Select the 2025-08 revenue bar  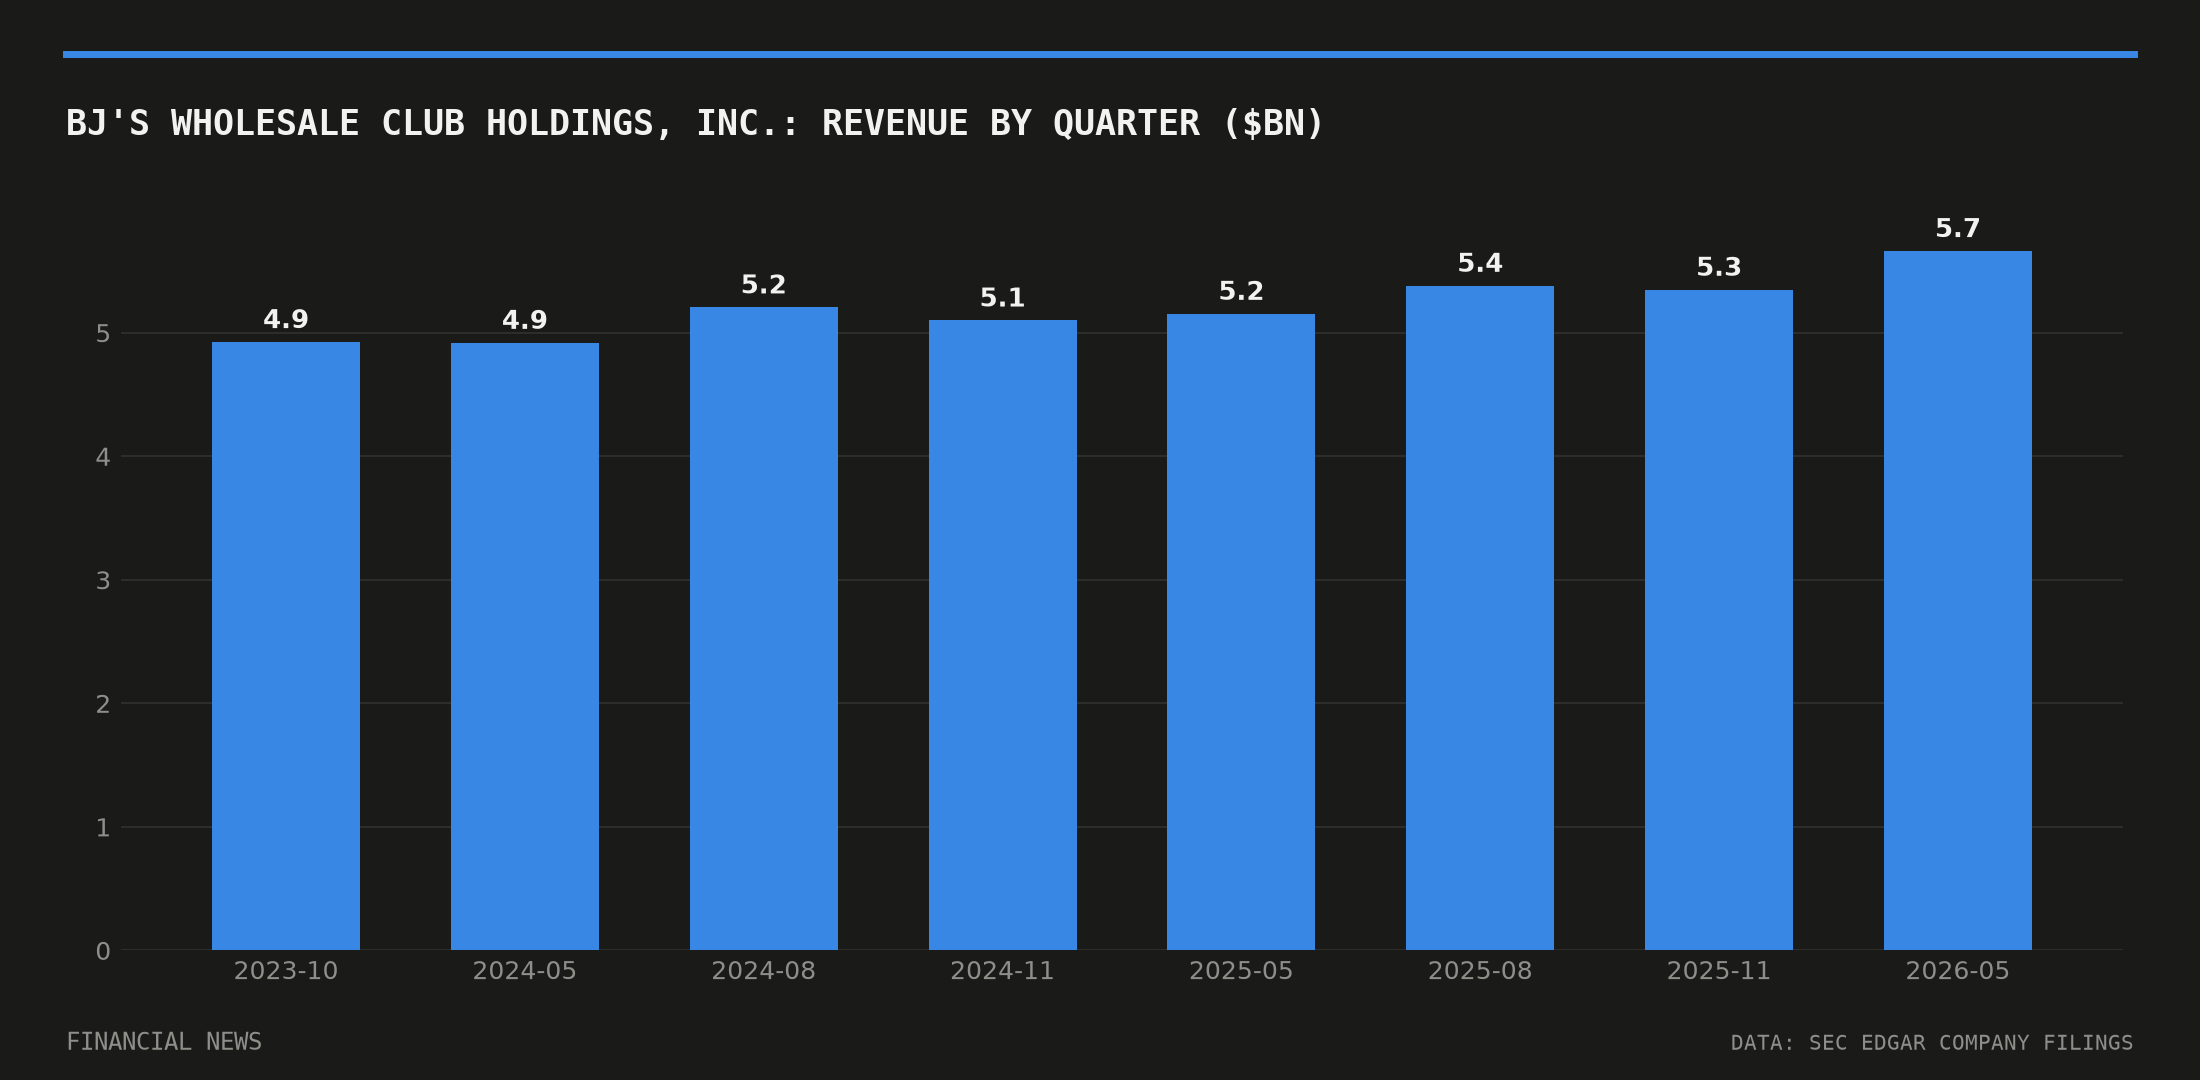click(1480, 618)
